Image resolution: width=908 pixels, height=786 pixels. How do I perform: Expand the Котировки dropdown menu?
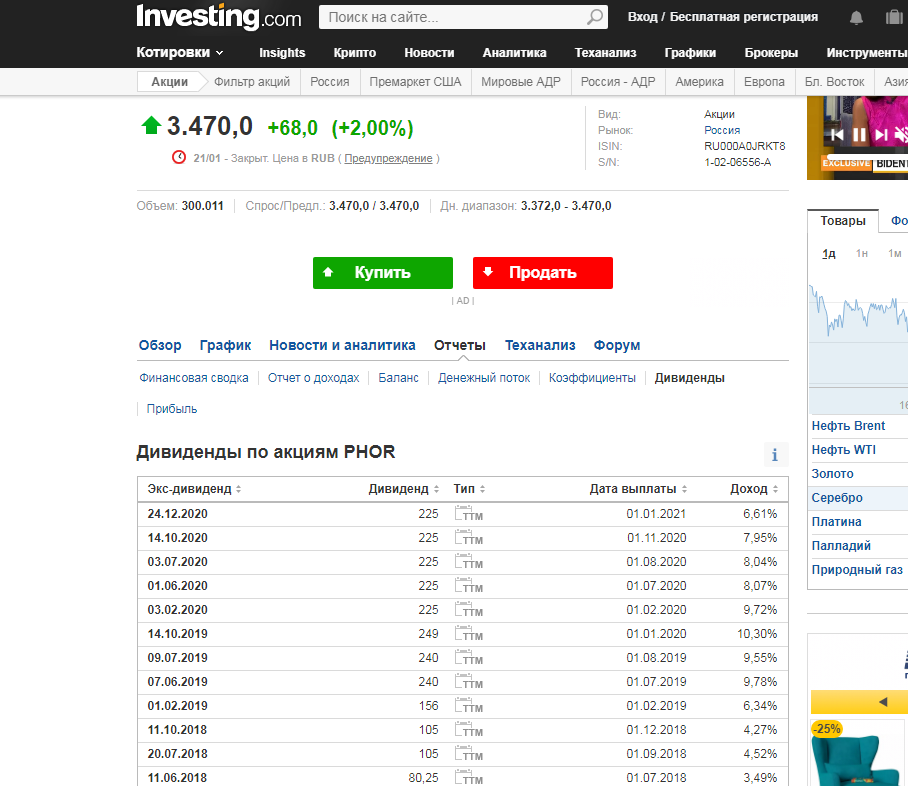point(180,53)
